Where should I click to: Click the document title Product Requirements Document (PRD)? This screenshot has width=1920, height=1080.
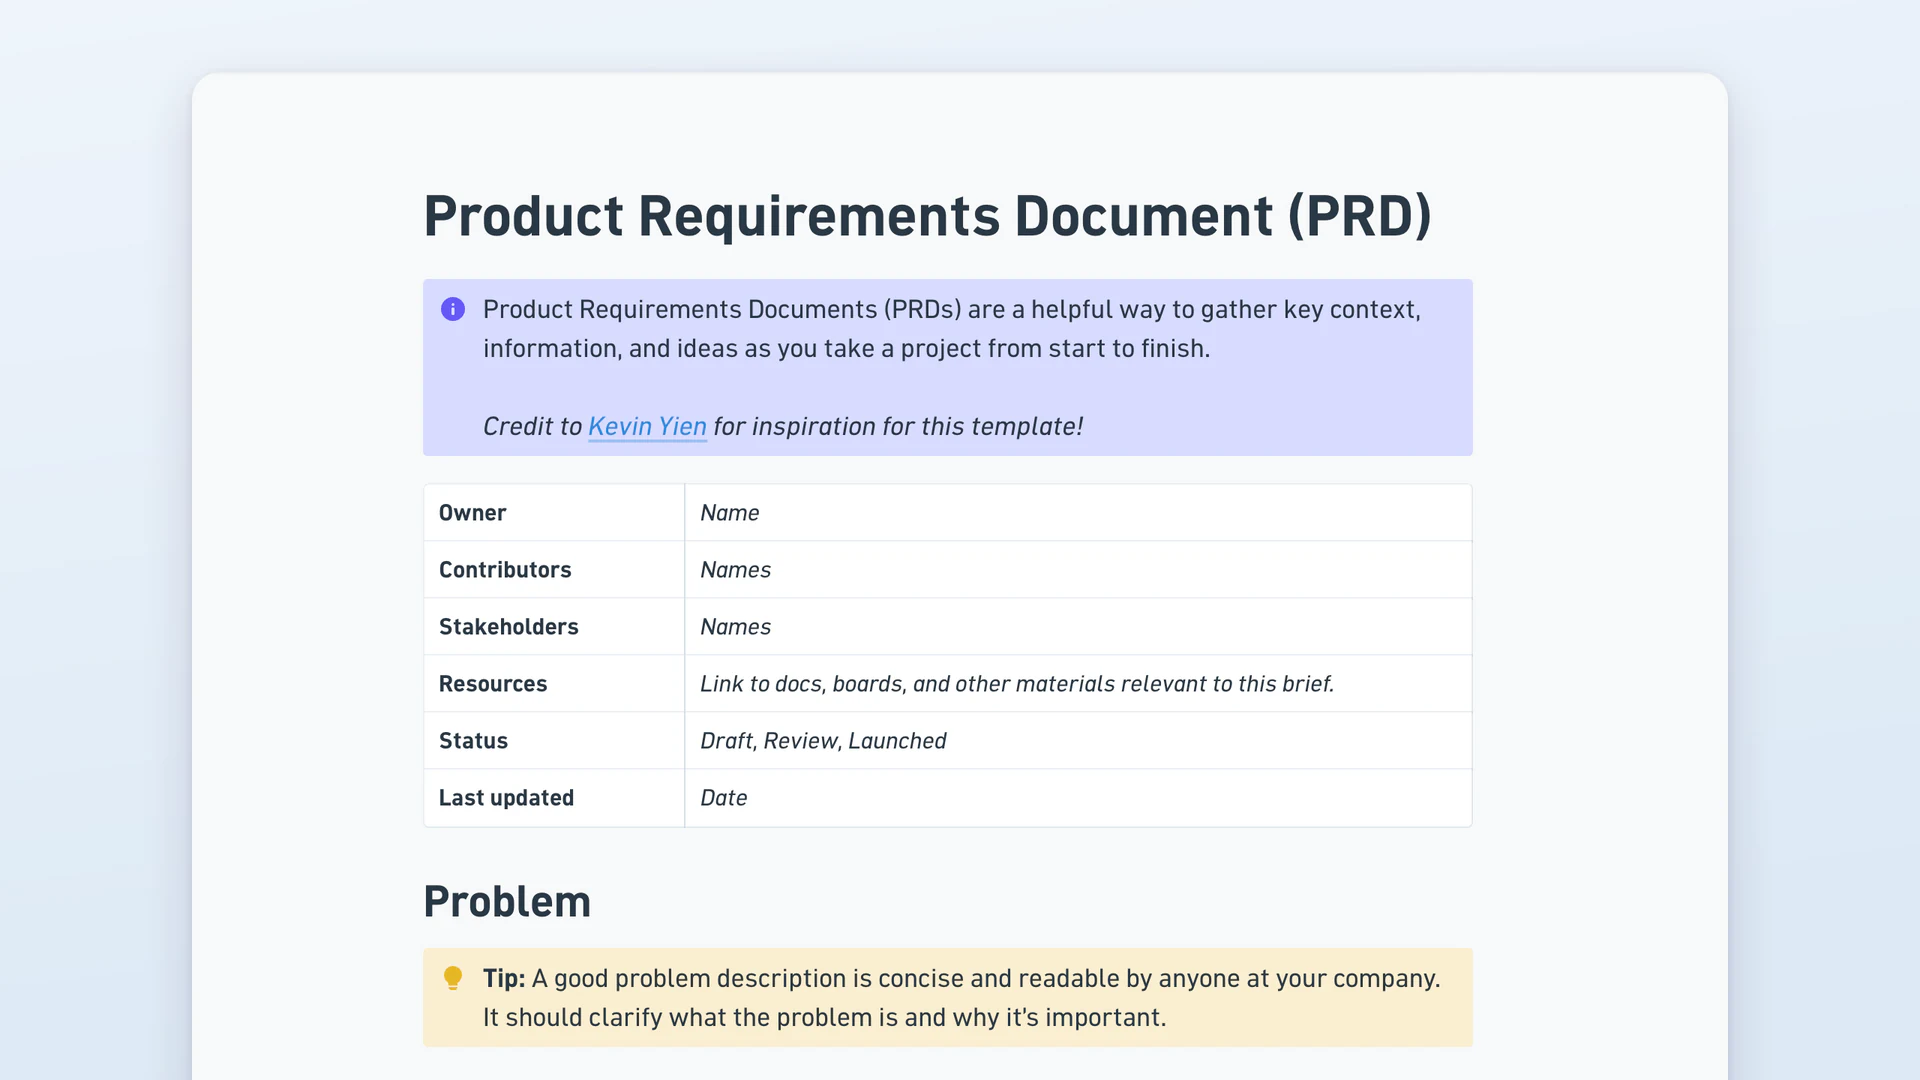tap(927, 216)
